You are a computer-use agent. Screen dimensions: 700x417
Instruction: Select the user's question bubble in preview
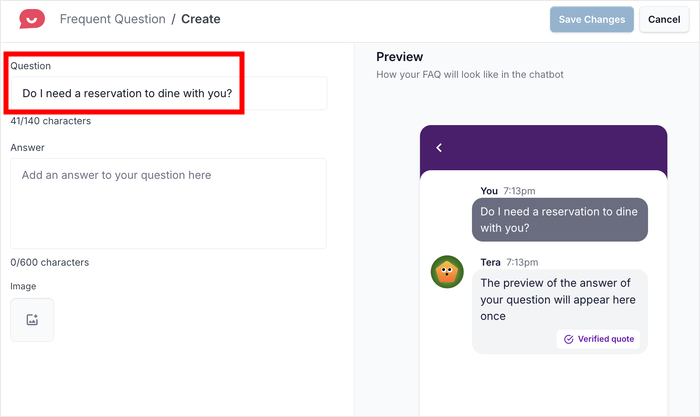coord(559,220)
